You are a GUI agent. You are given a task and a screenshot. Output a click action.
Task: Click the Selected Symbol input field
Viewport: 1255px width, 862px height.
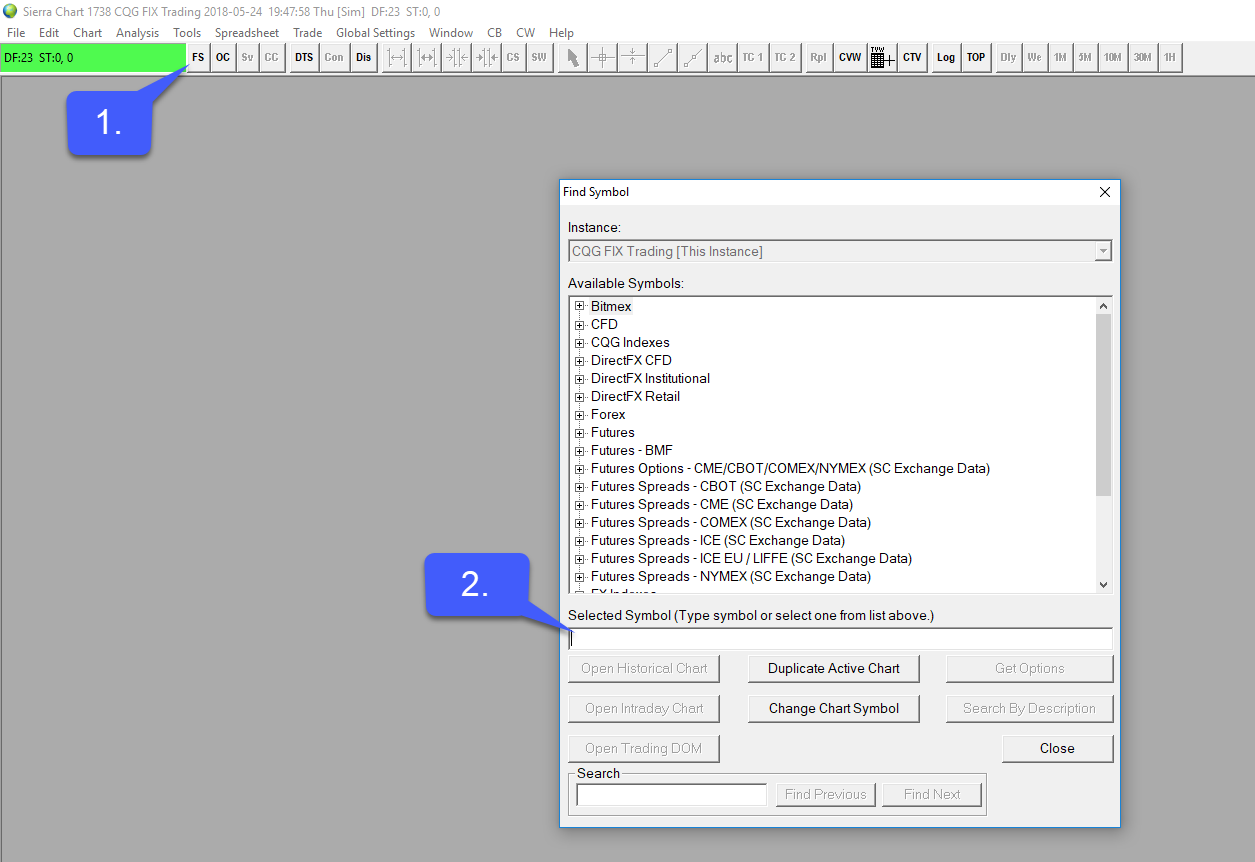click(x=840, y=639)
